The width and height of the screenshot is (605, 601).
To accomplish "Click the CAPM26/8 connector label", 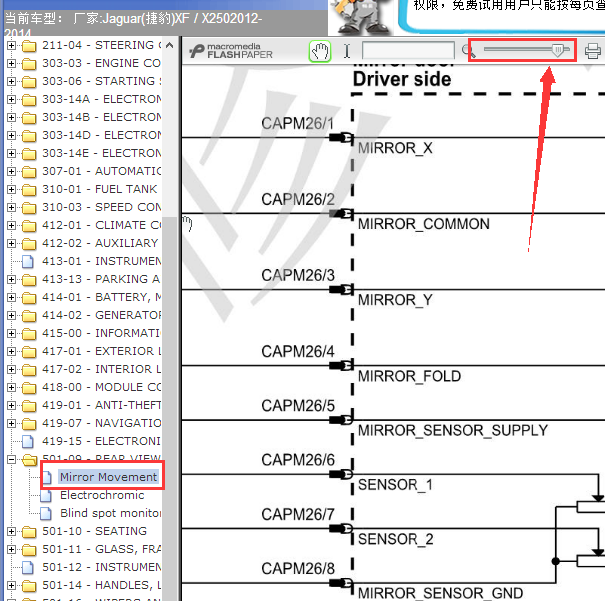I will [x=298, y=569].
